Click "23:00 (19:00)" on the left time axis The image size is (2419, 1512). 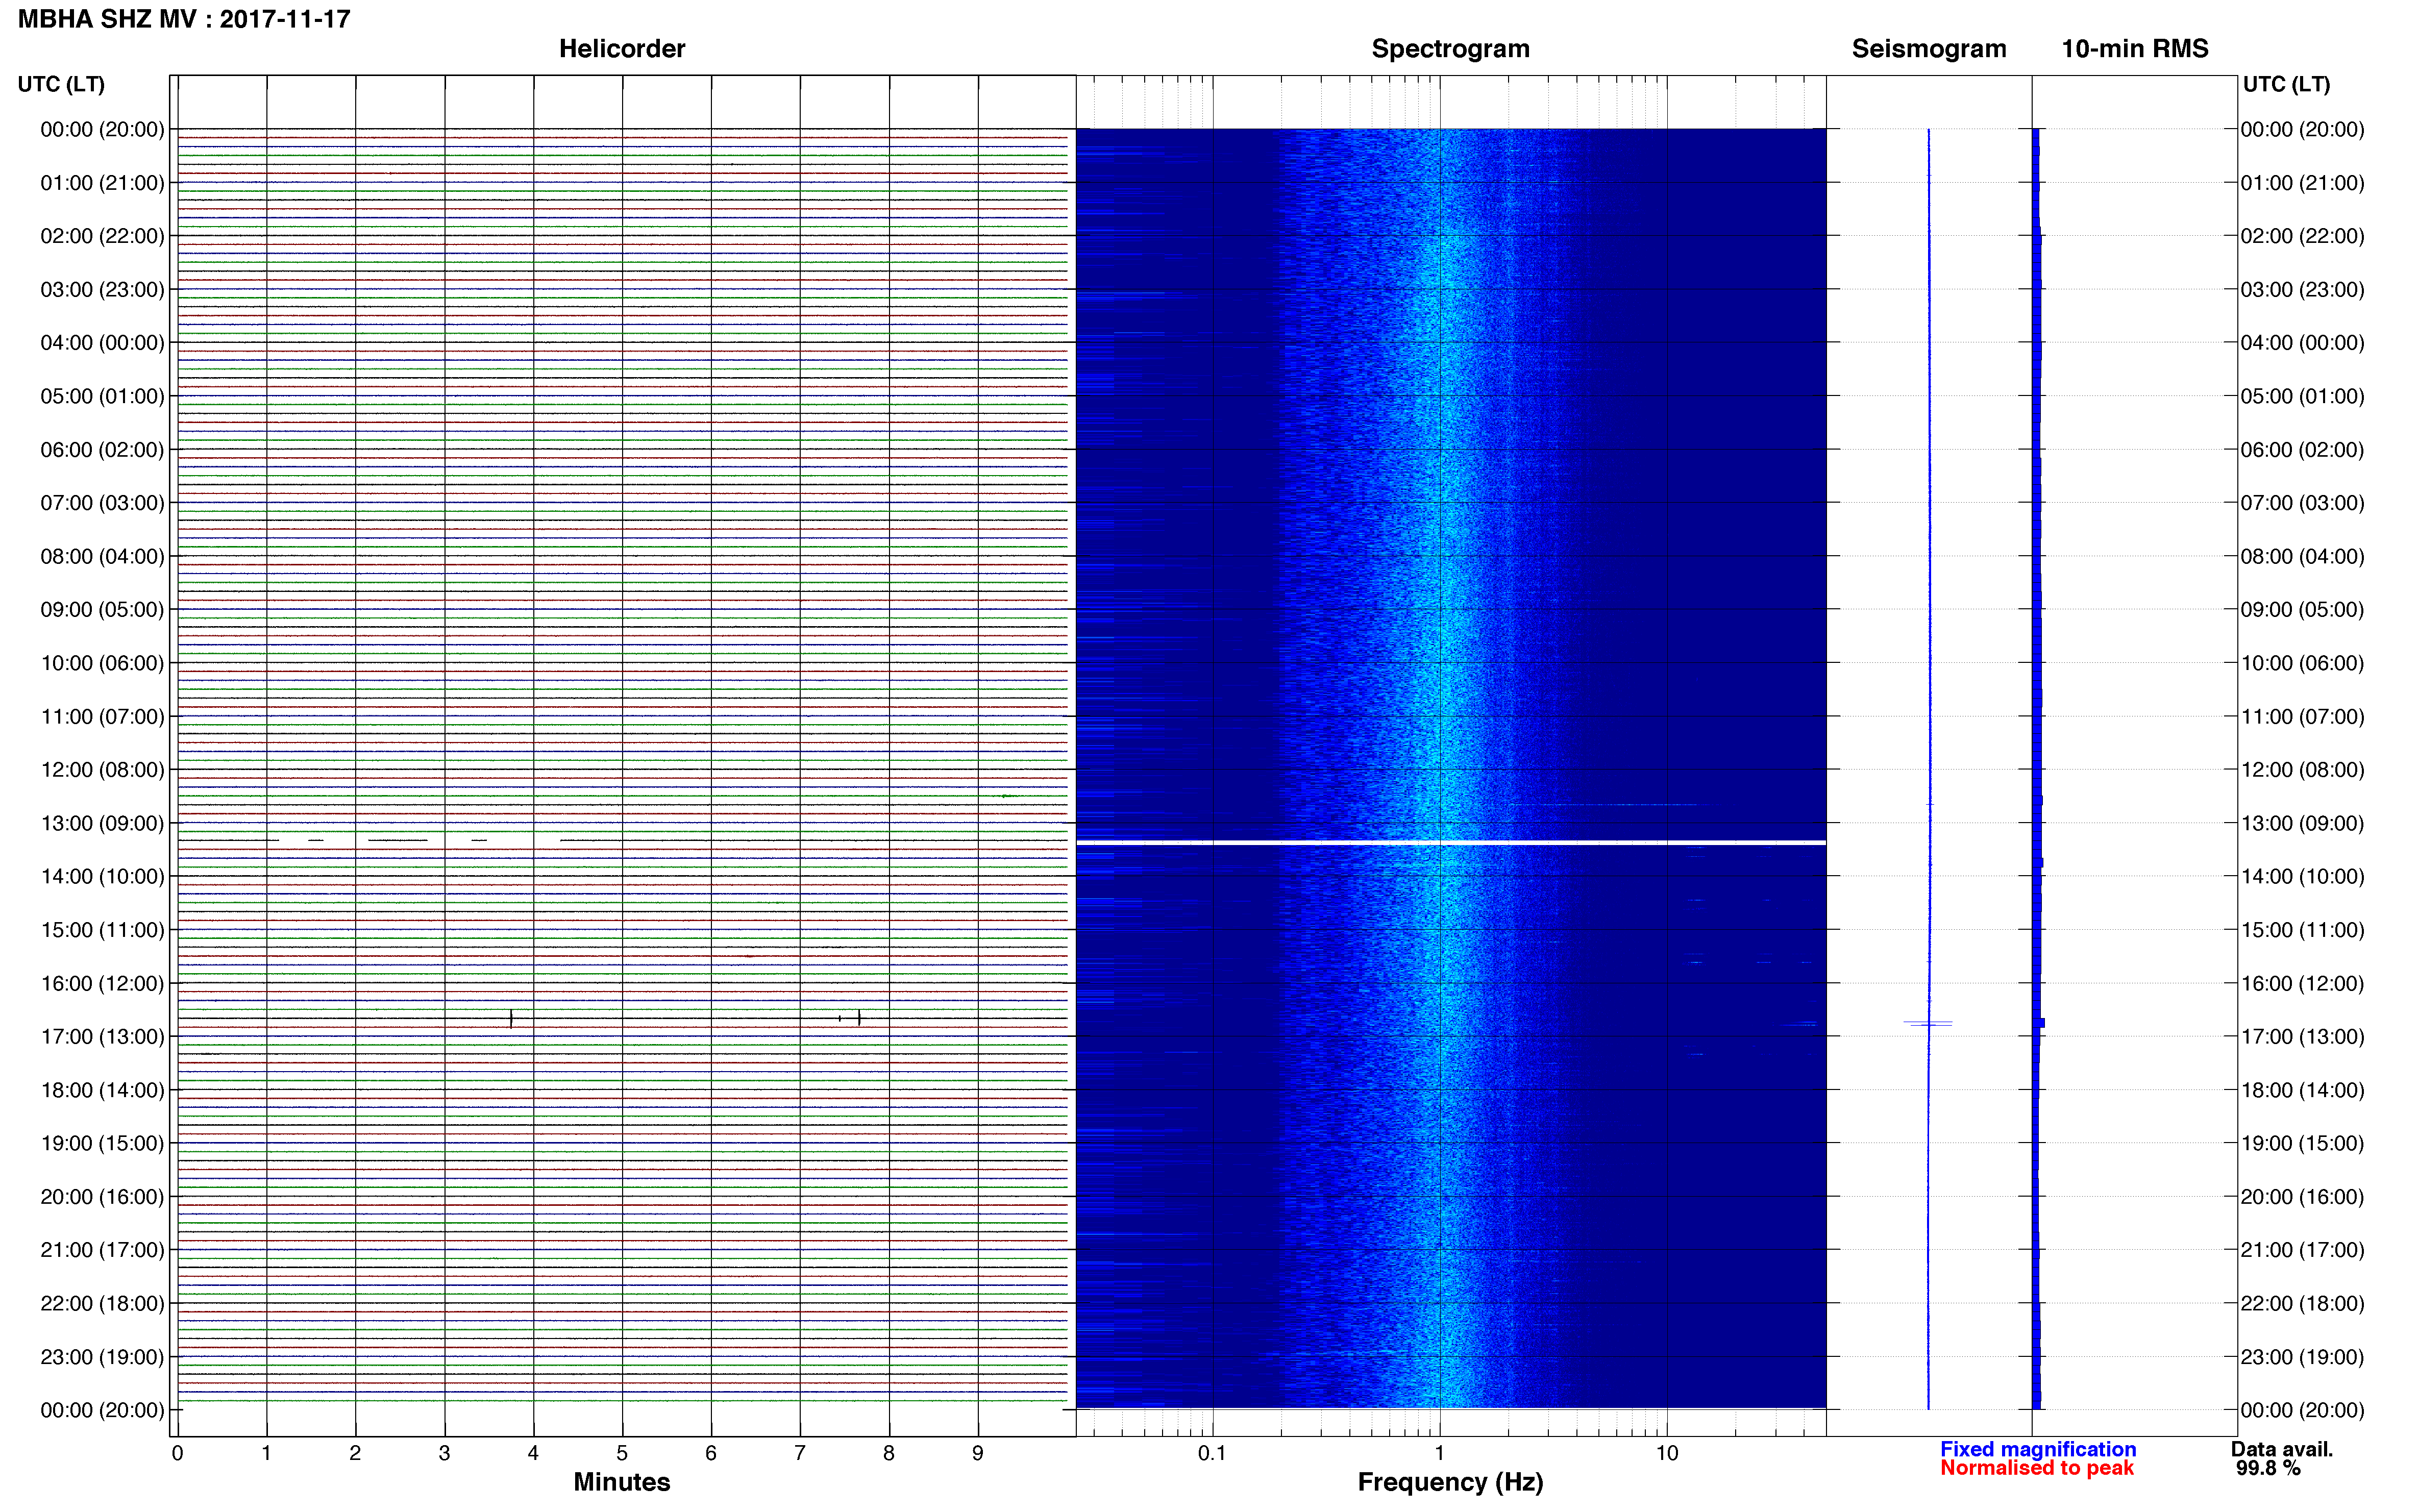pyautogui.click(x=102, y=1357)
